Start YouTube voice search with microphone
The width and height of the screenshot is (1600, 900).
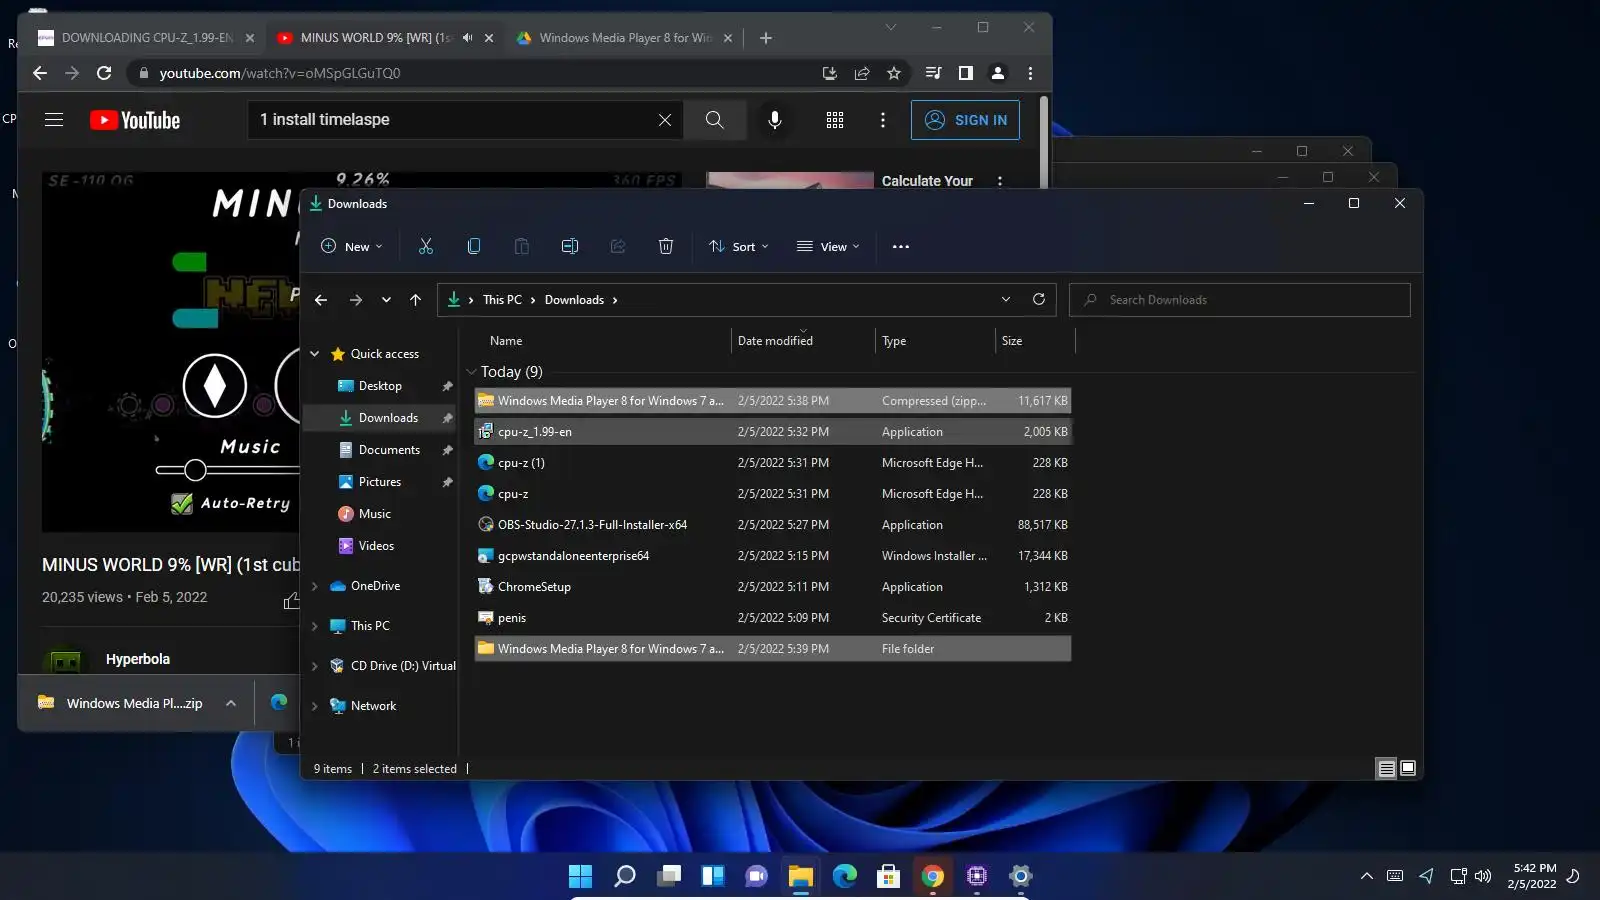pyautogui.click(x=775, y=120)
